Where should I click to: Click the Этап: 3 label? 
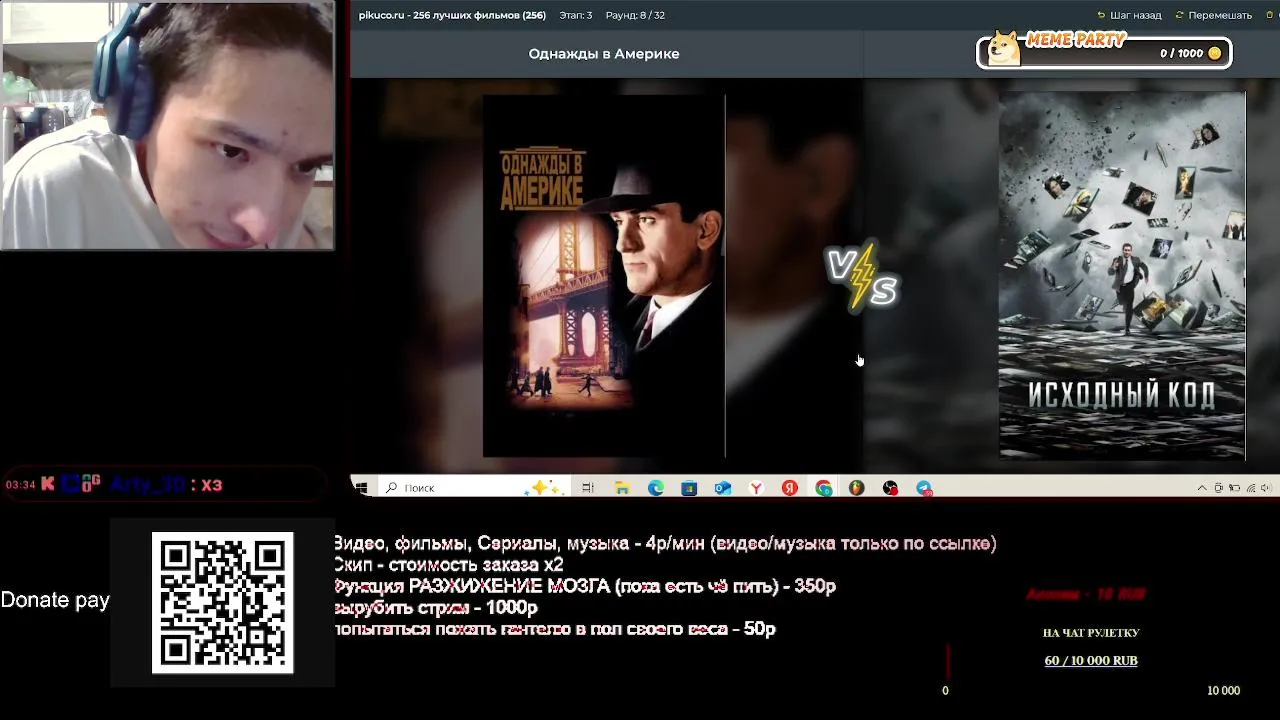click(576, 15)
